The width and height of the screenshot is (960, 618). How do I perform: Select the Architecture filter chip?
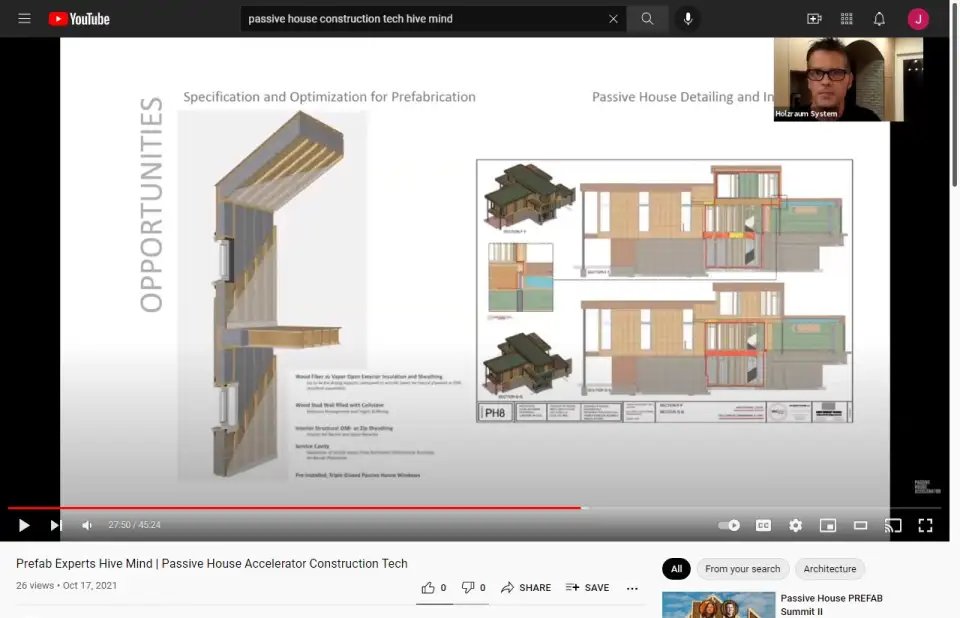coord(829,569)
